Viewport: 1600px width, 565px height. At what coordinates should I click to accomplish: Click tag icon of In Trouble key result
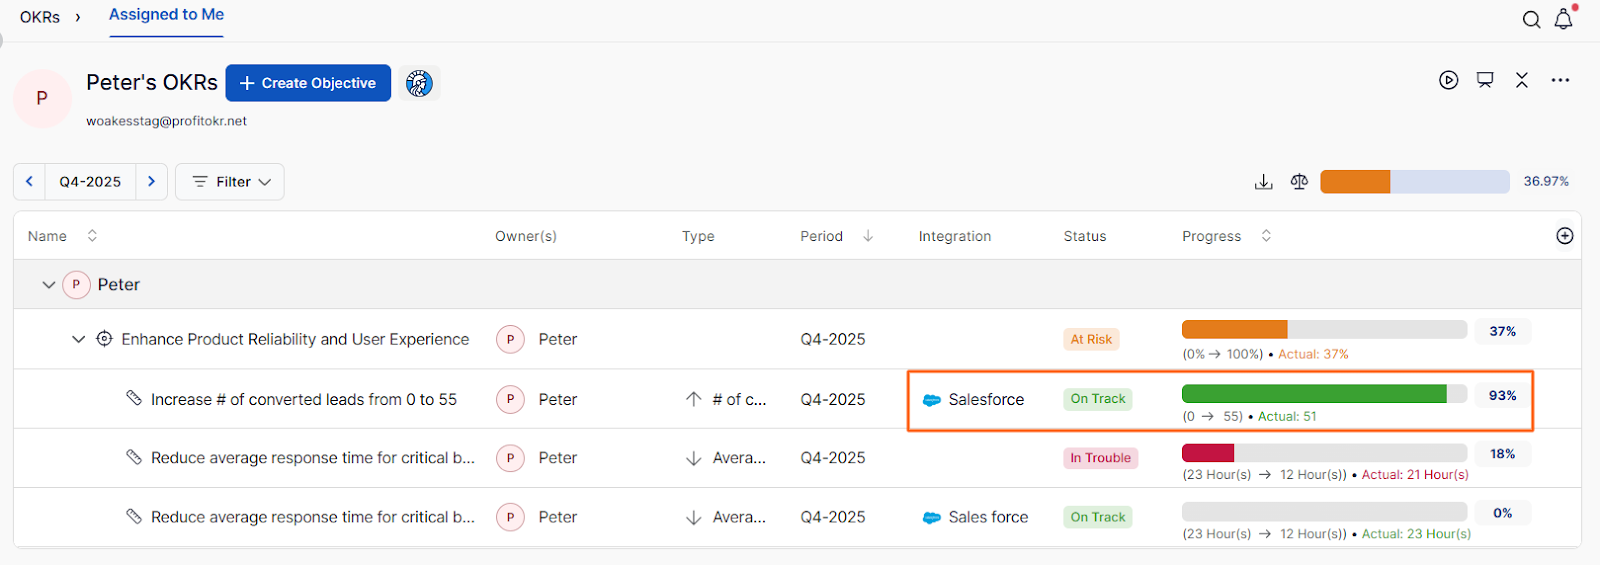pos(134,457)
